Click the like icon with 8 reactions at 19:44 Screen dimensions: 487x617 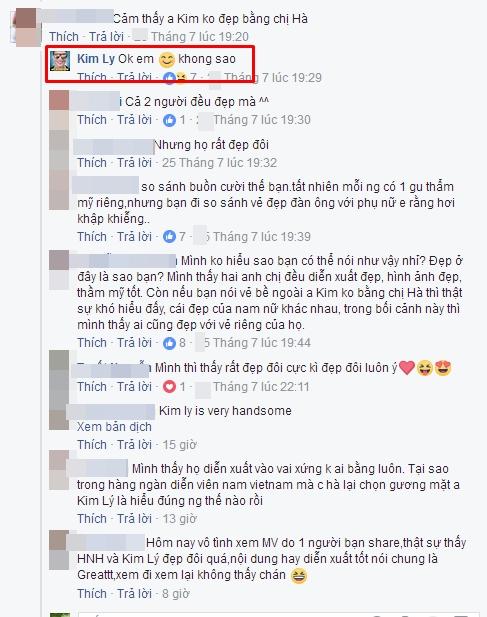tap(170, 343)
